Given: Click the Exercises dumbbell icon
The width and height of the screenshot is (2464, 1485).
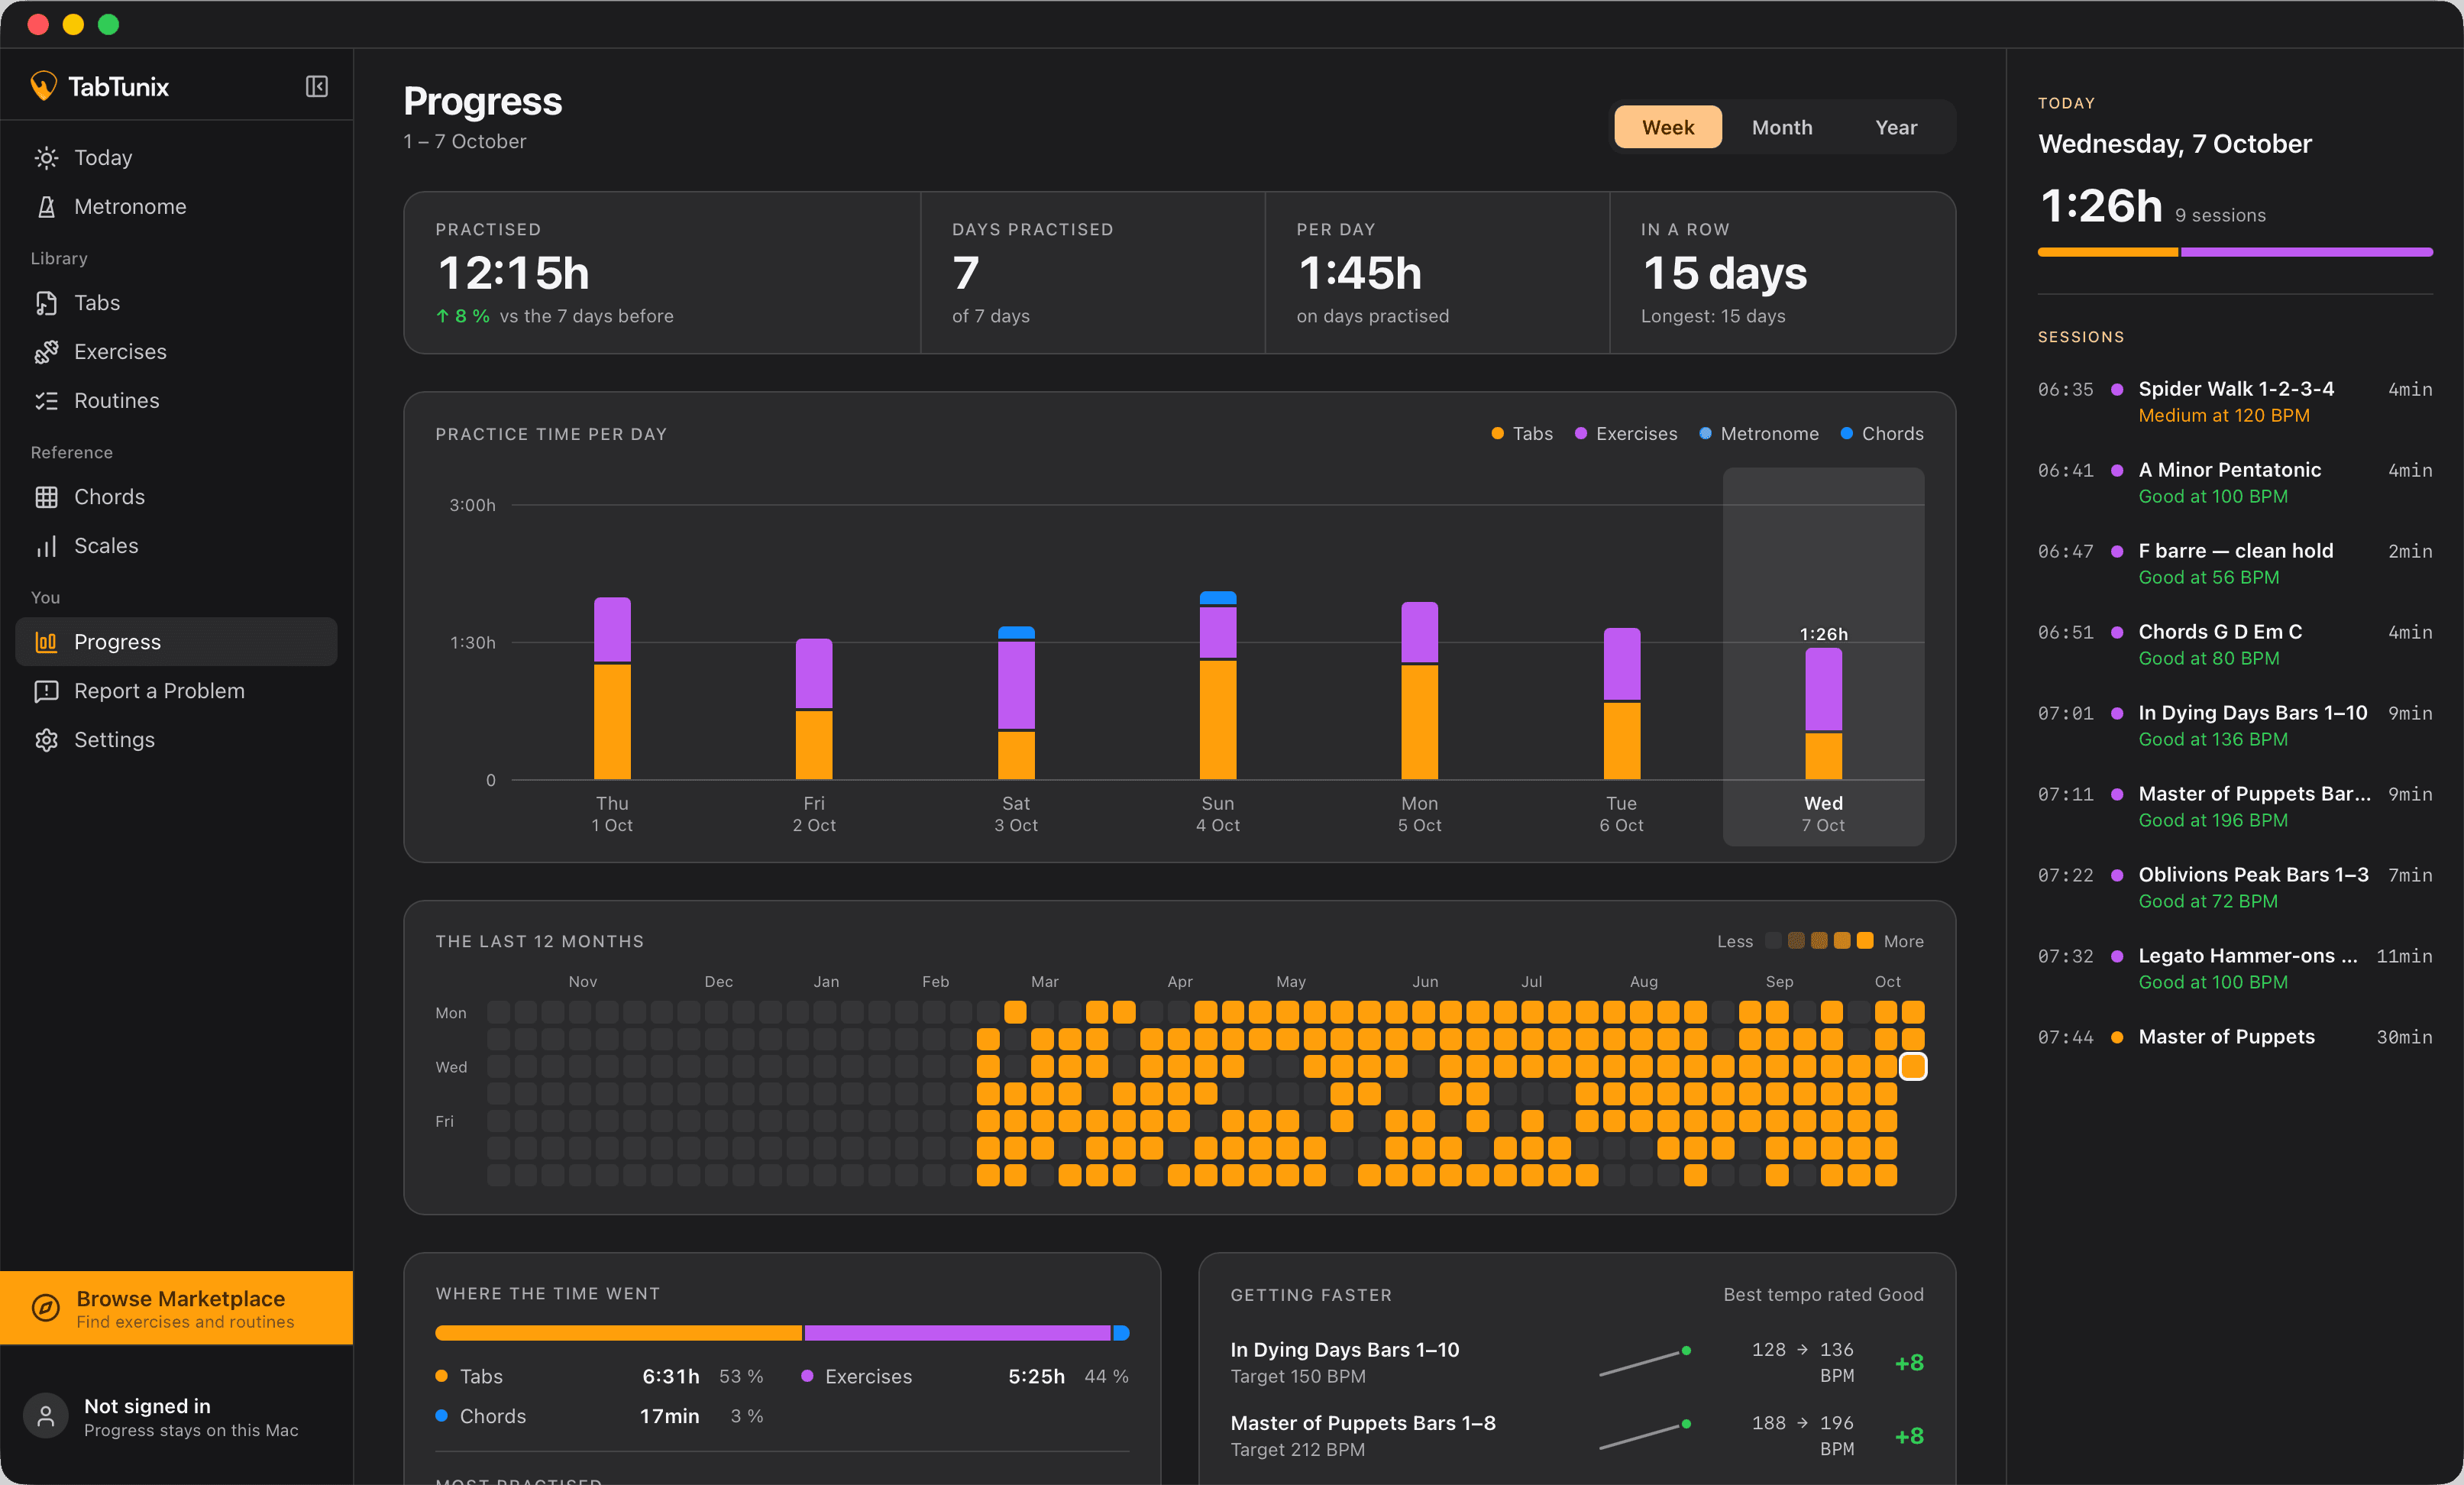Looking at the screenshot, I should coord(46,352).
